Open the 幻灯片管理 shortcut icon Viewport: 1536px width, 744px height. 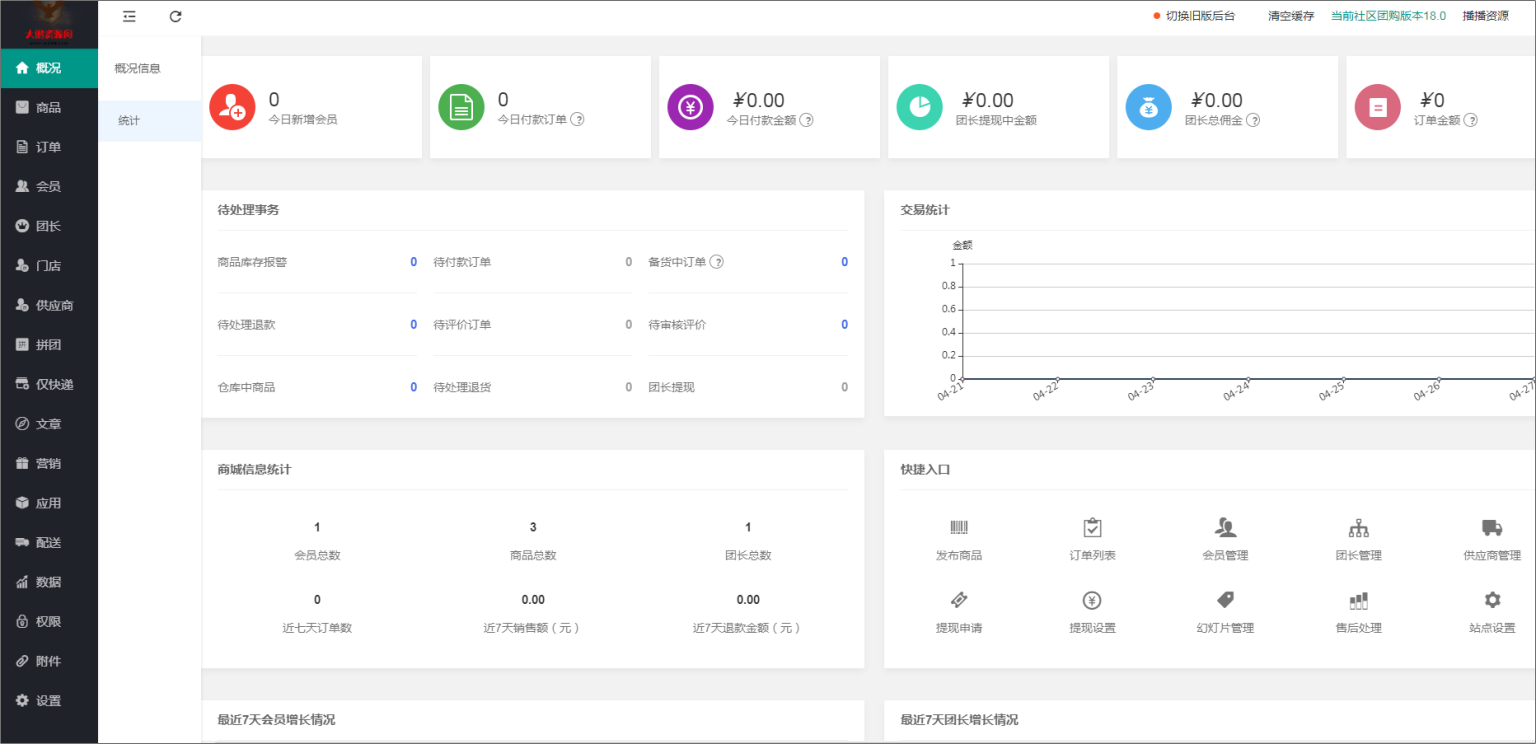(1225, 600)
